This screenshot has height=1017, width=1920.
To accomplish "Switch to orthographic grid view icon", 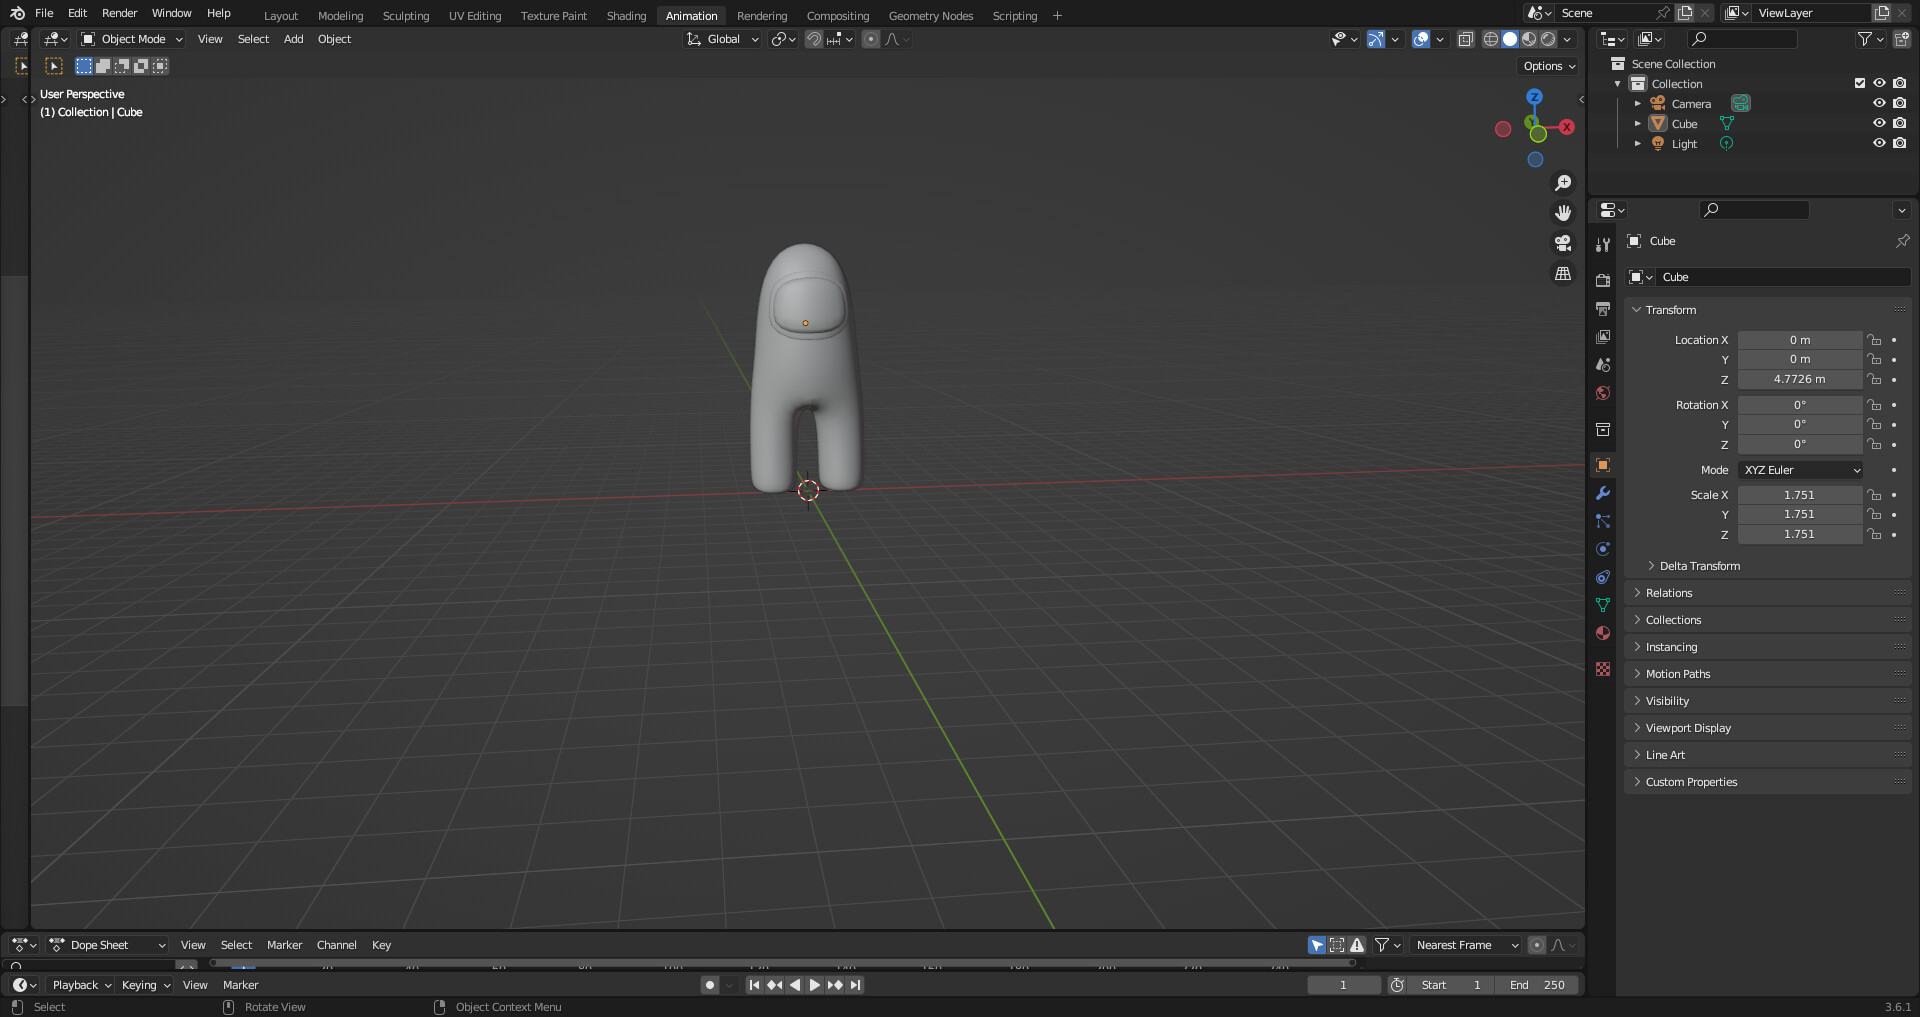I will pyautogui.click(x=1562, y=274).
